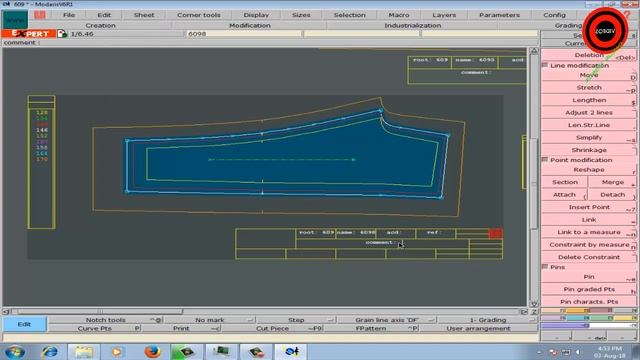Toggle the Pins section checkbox
Viewport: 640px width, 360px height.
[545, 267]
